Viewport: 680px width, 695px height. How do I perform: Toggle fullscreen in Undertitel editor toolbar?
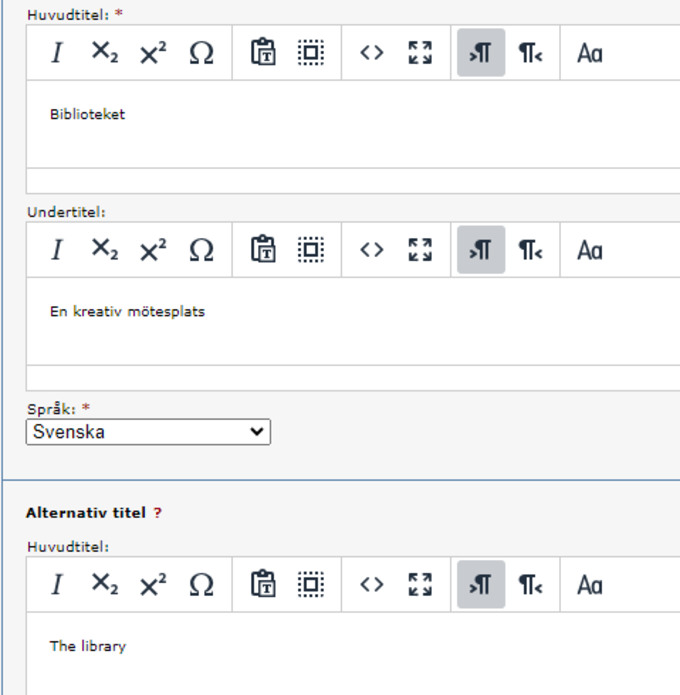pos(420,250)
